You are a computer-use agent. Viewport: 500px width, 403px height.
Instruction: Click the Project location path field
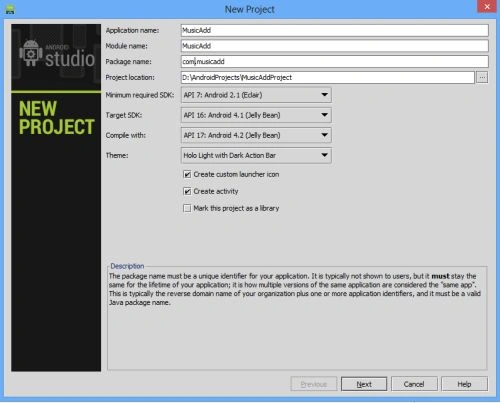coord(328,77)
